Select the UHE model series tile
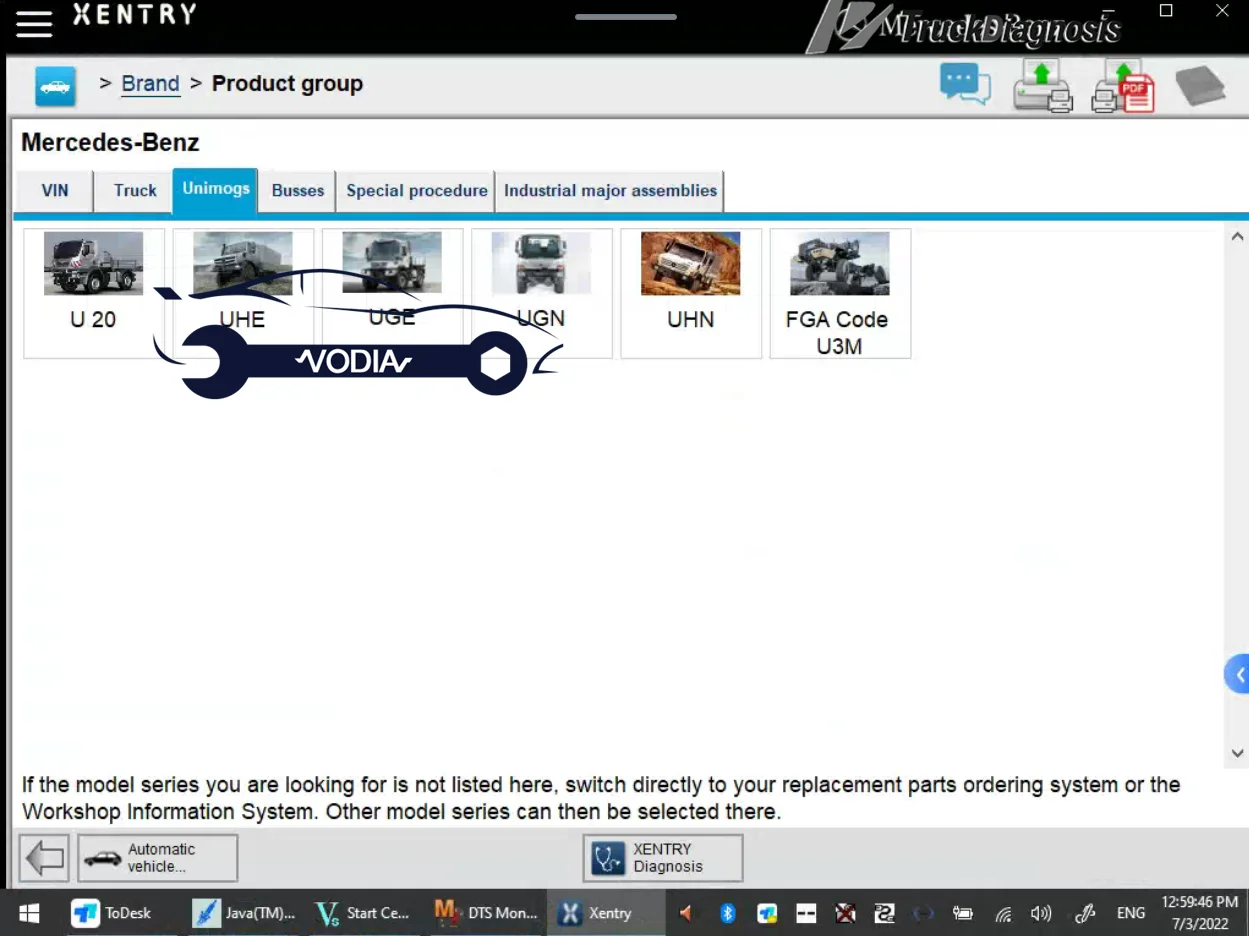Image resolution: width=1249 pixels, height=936 pixels. 243,293
